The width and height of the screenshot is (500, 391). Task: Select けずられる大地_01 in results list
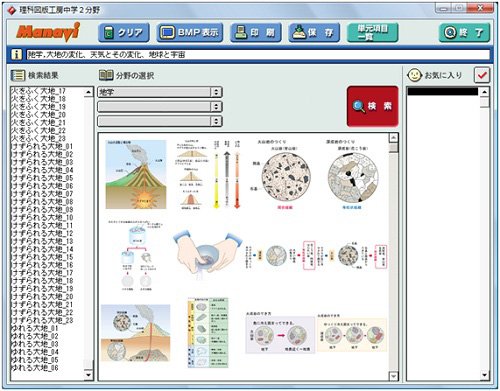(x=42, y=146)
